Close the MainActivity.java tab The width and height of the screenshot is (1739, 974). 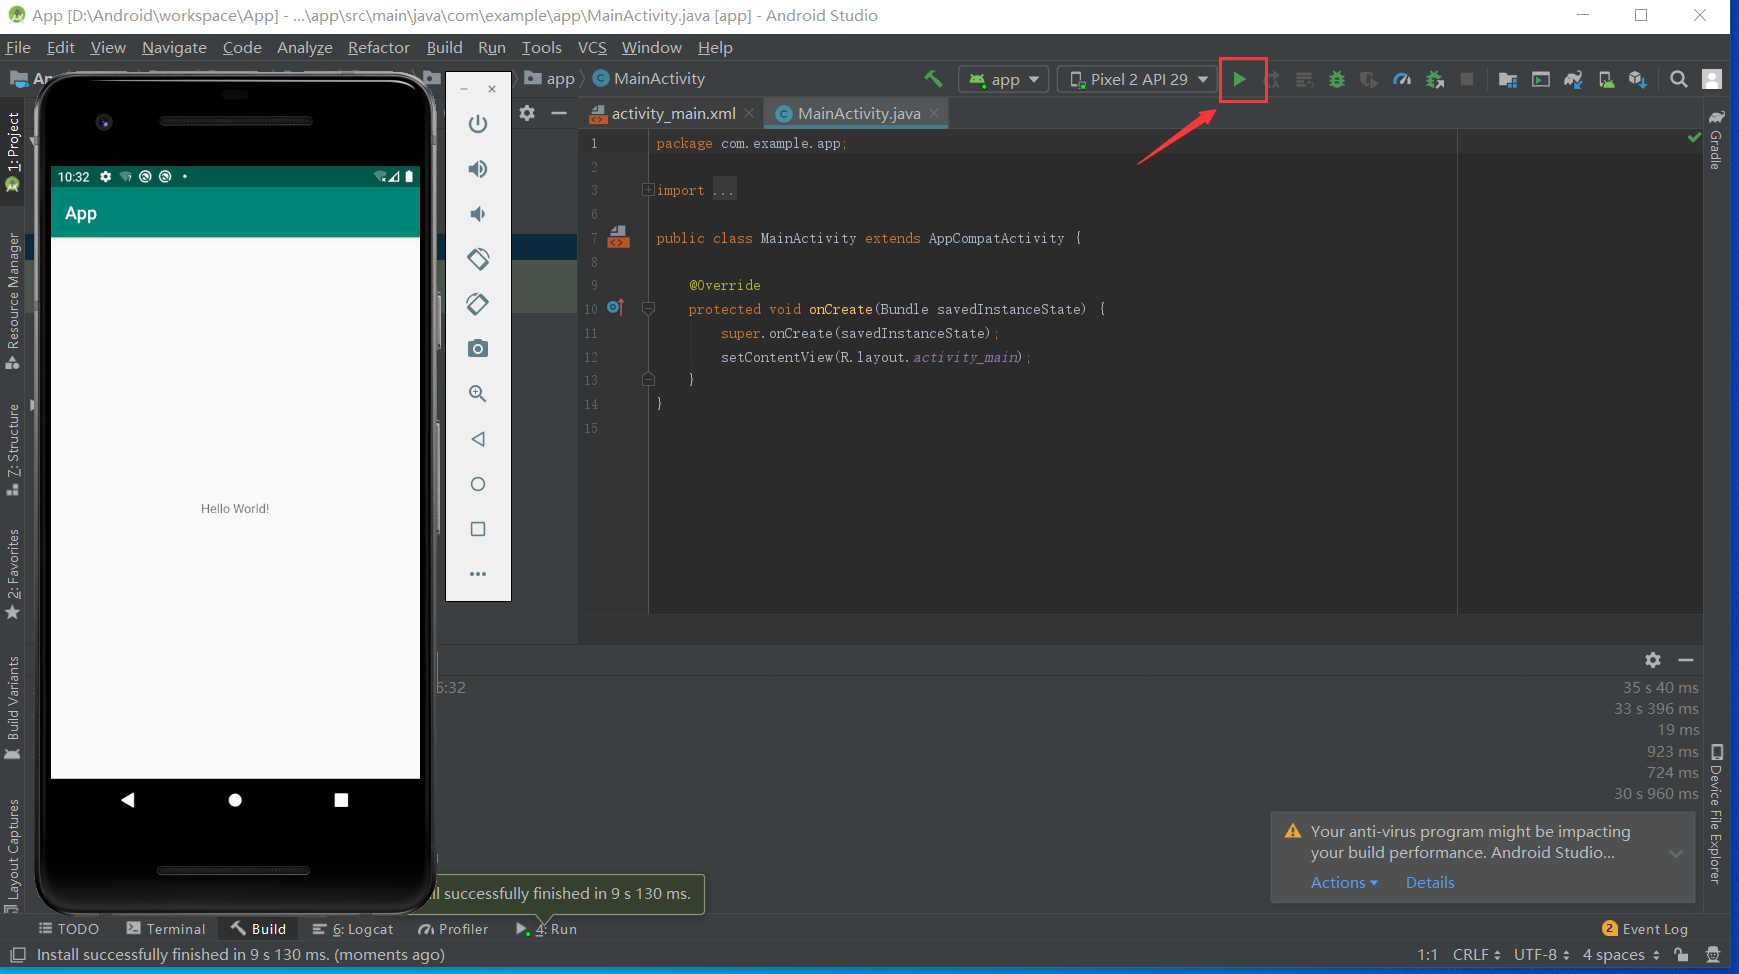point(934,113)
